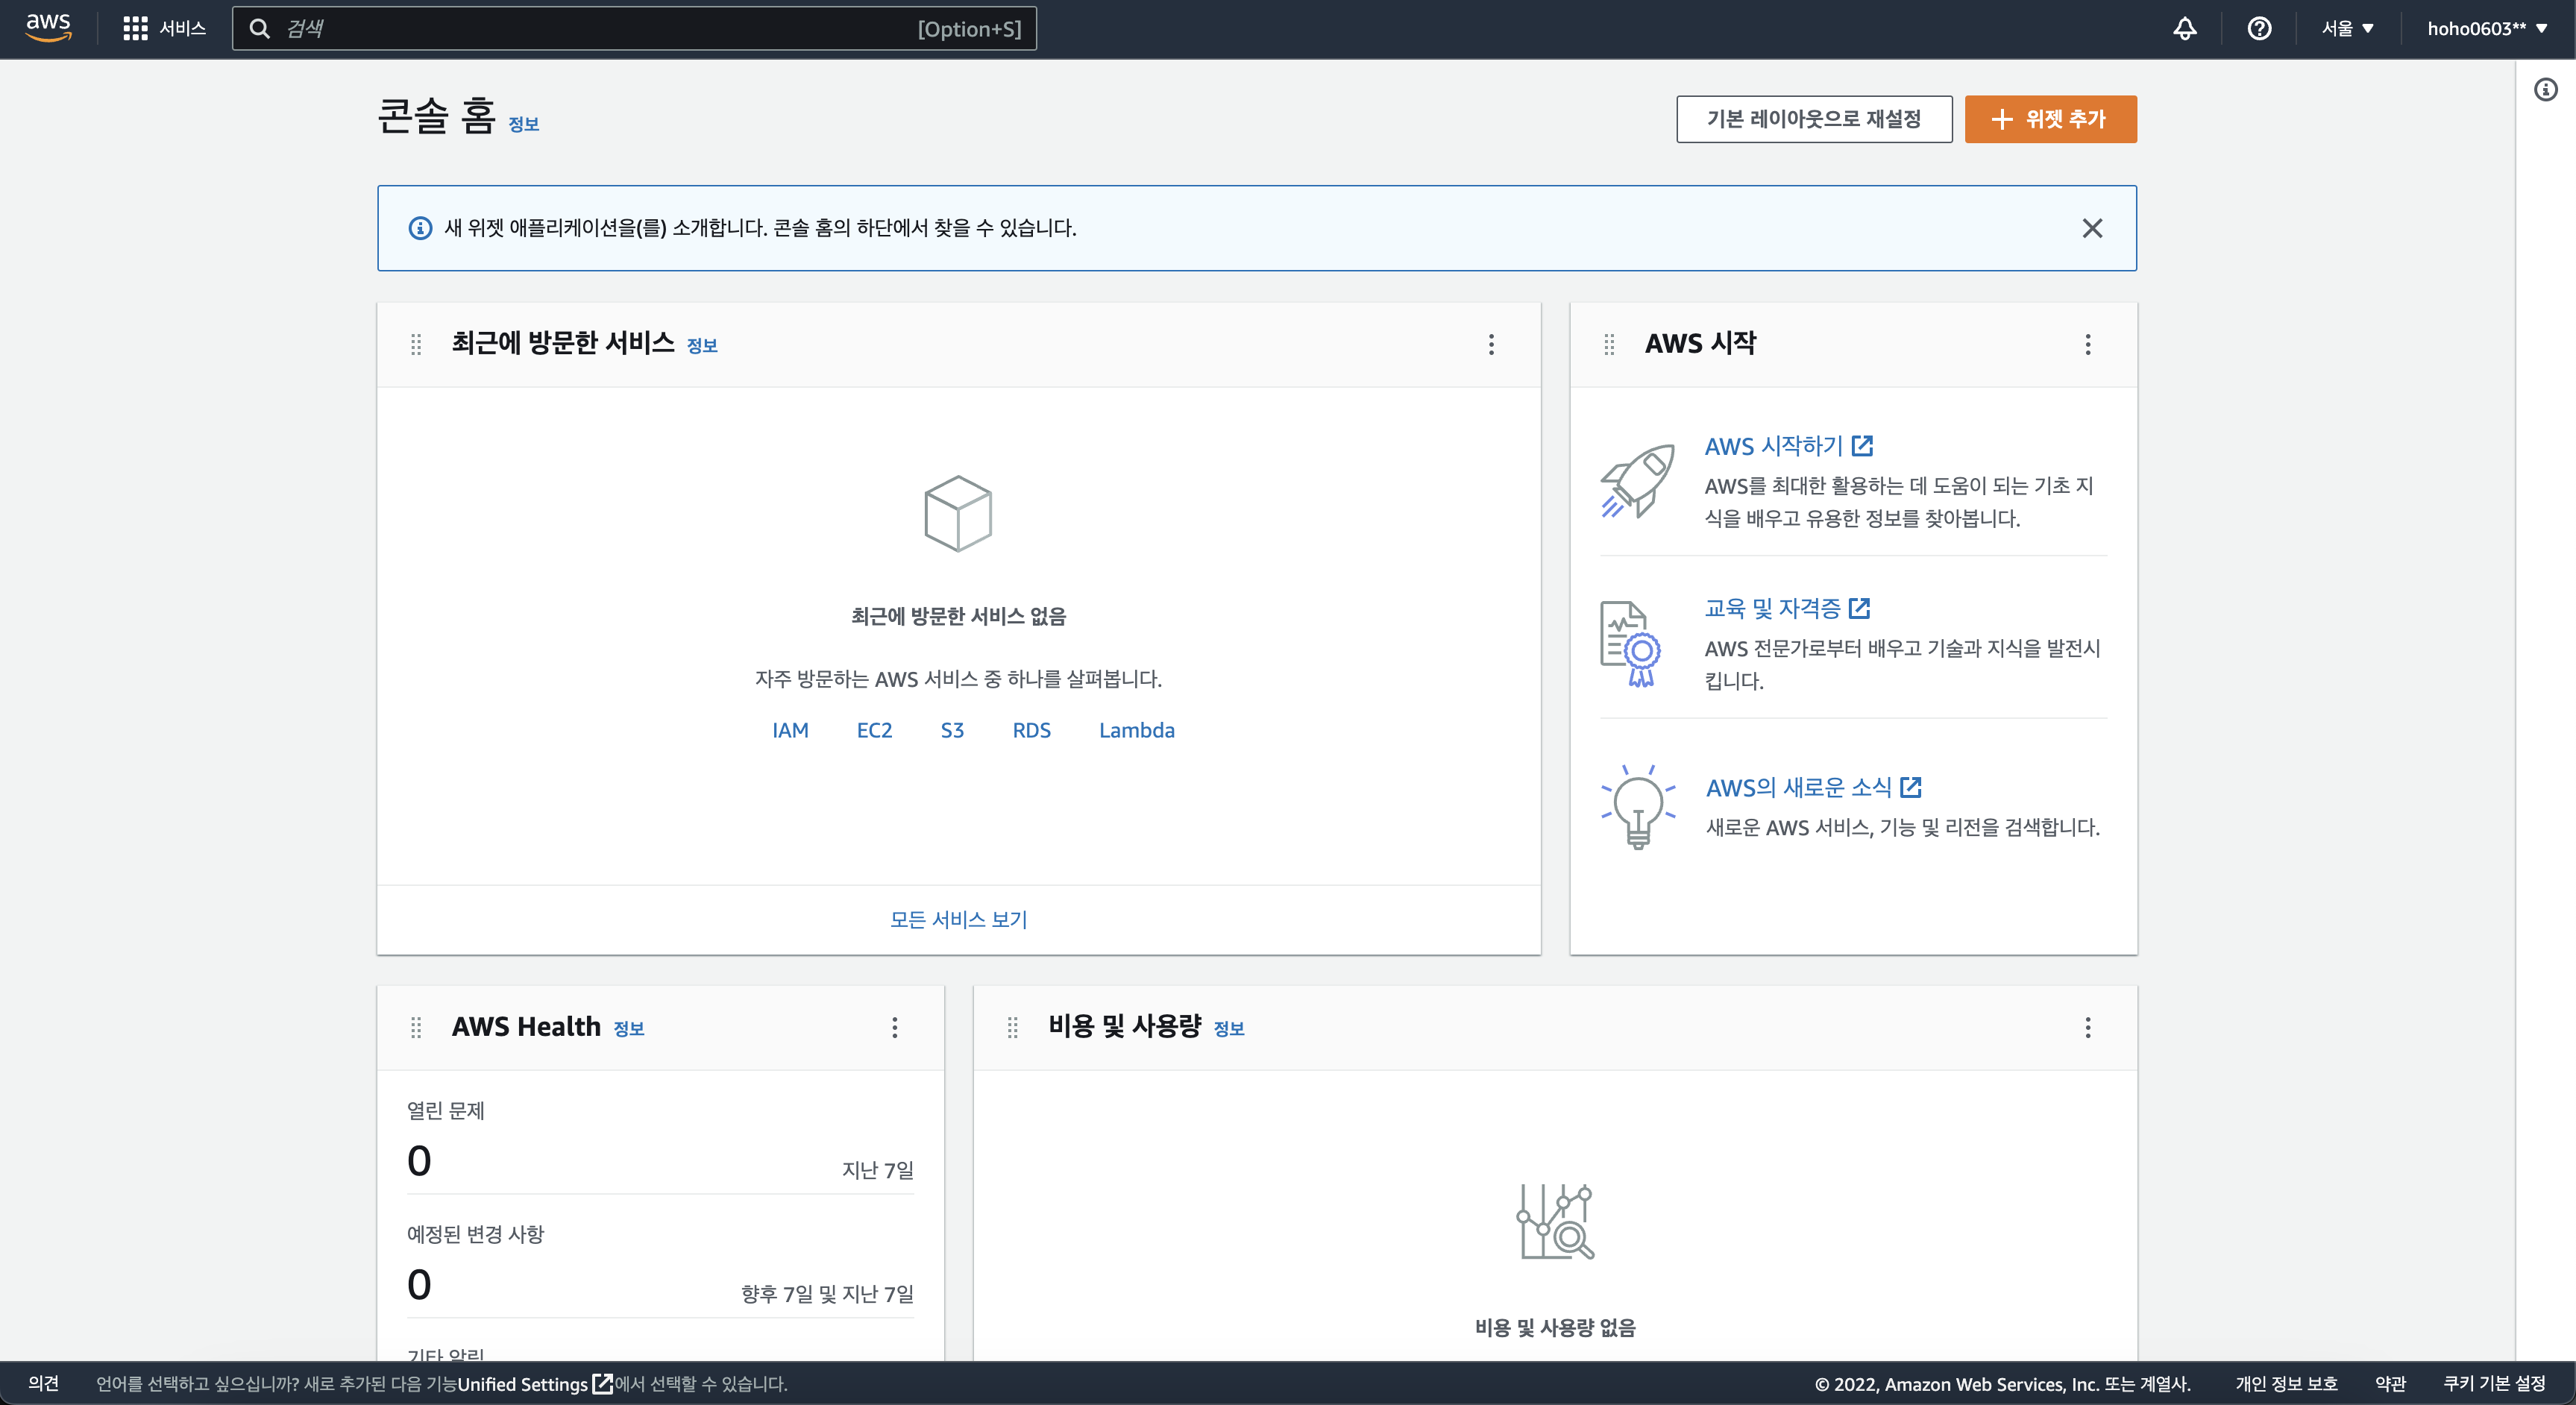Open the AWS 시작 widget options menu
The image size is (2576, 1405).
2088,344
